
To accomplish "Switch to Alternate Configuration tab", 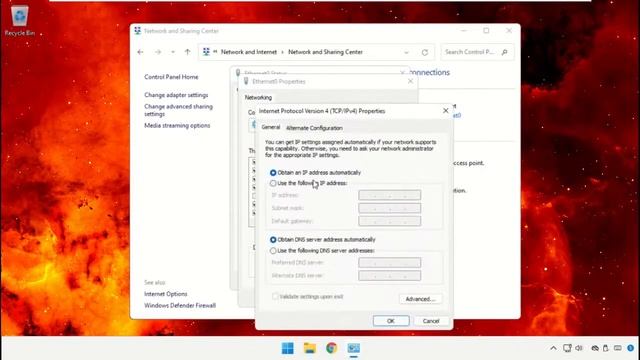I will (x=314, y=128).
